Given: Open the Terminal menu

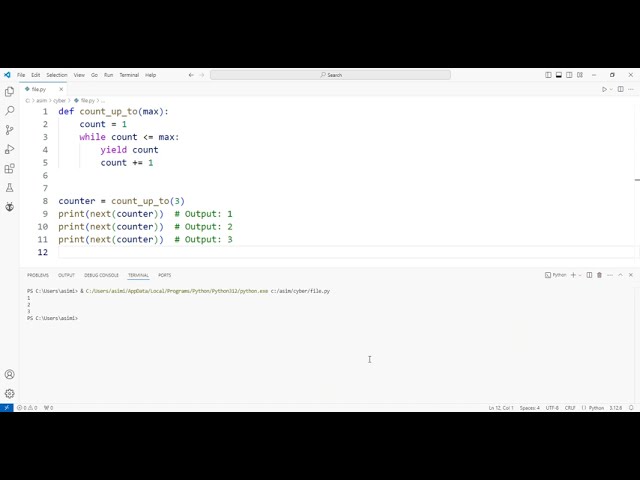Looking at the screenshot, I should point(129,75).
